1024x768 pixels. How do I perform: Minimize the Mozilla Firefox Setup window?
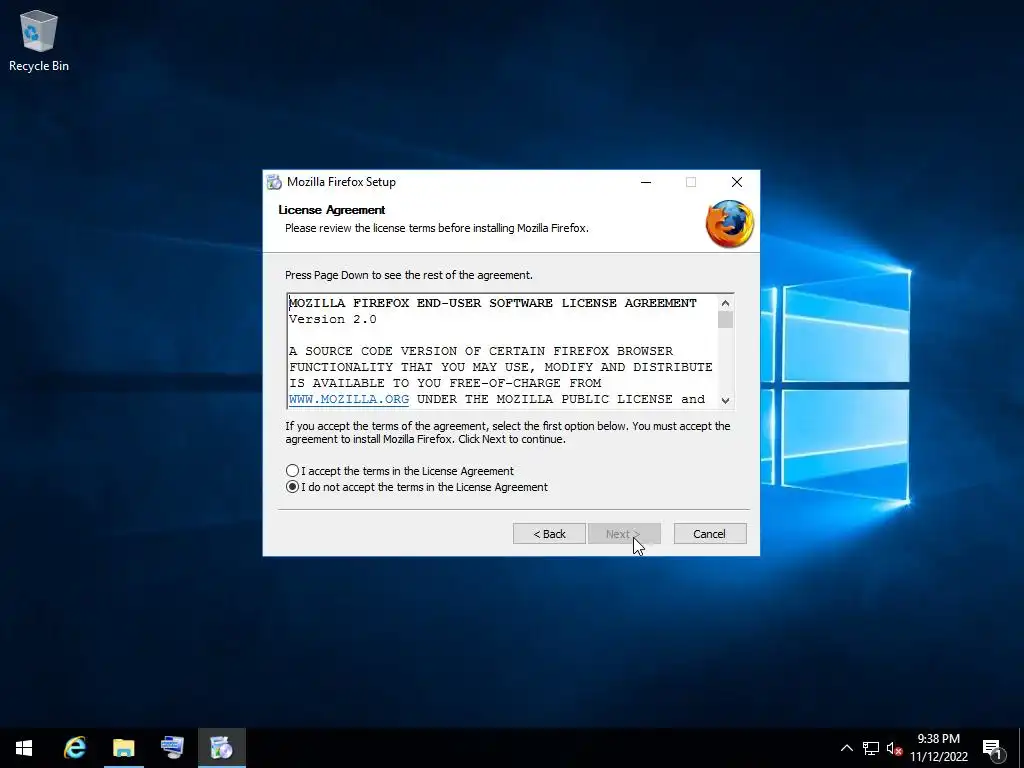click(646, 182)
